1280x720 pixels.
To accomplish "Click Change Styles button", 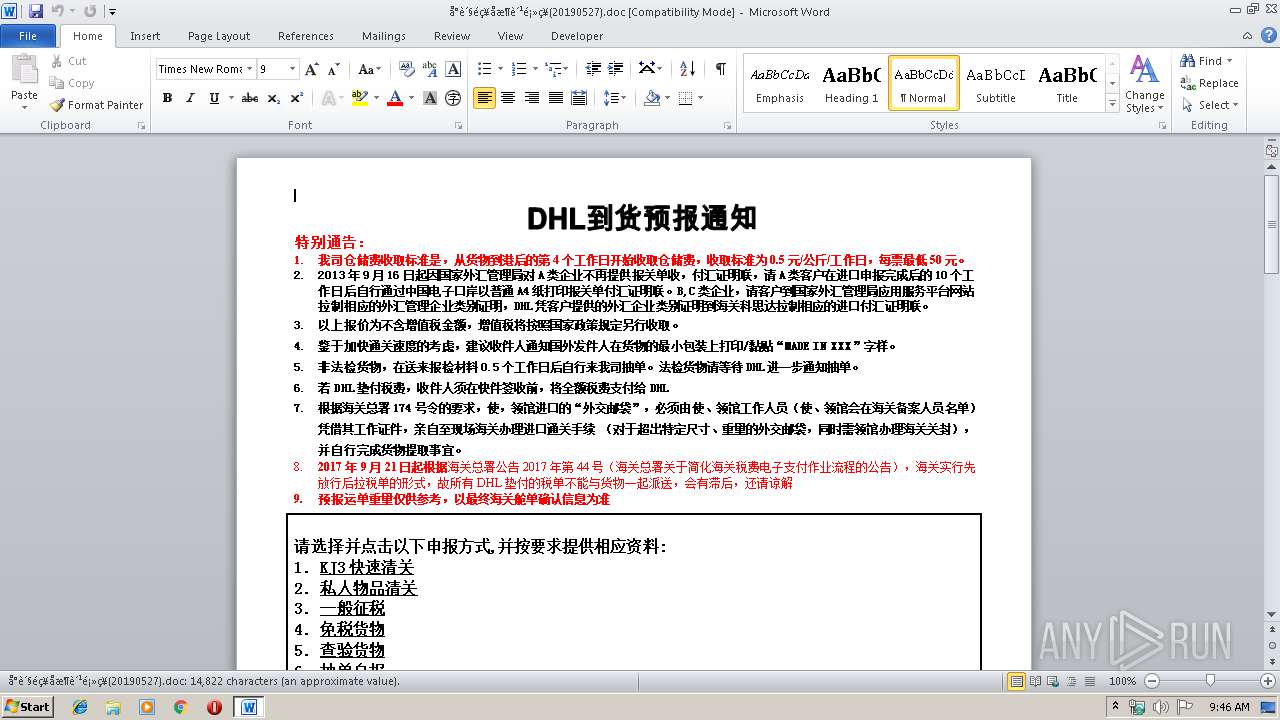I will click(x=1144, y=84).
